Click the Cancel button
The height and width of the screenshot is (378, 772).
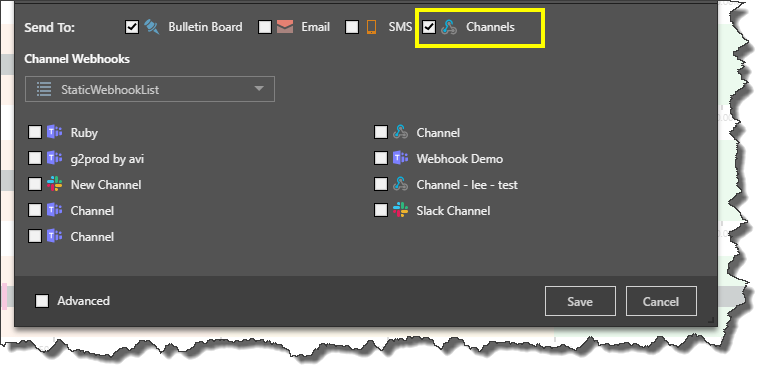click(x=661, y=301)
